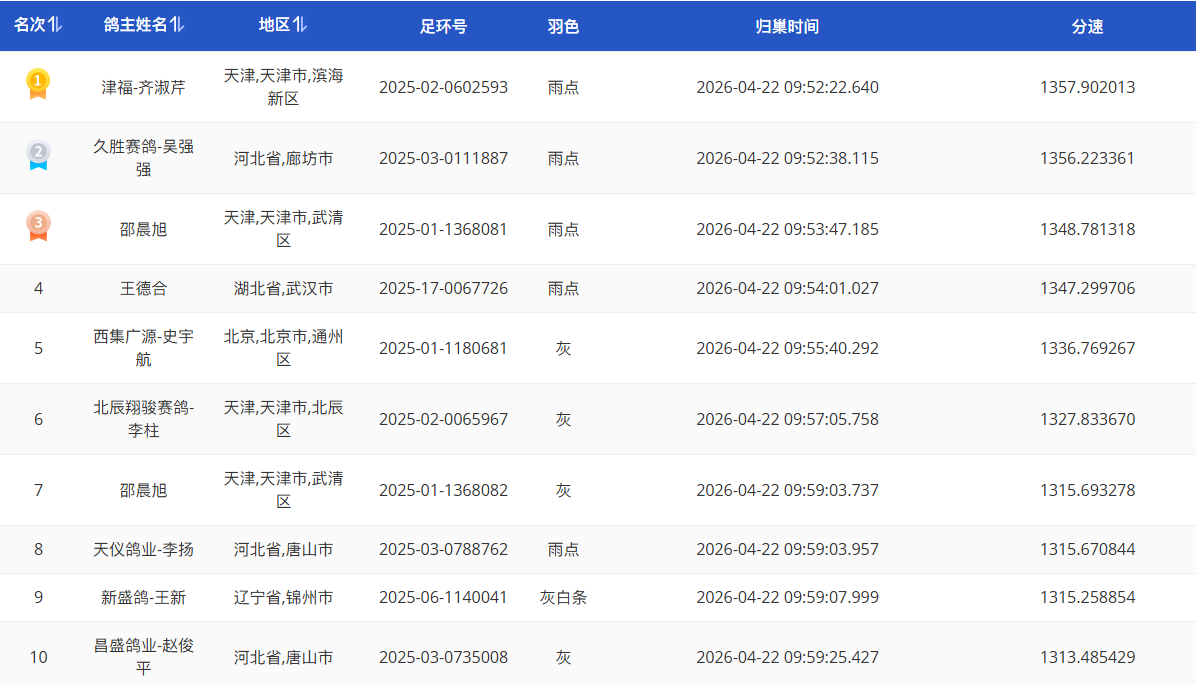Click the 羽色 column header
Viewport: 1196px width, 685px height.
click(x=563, y=27)
